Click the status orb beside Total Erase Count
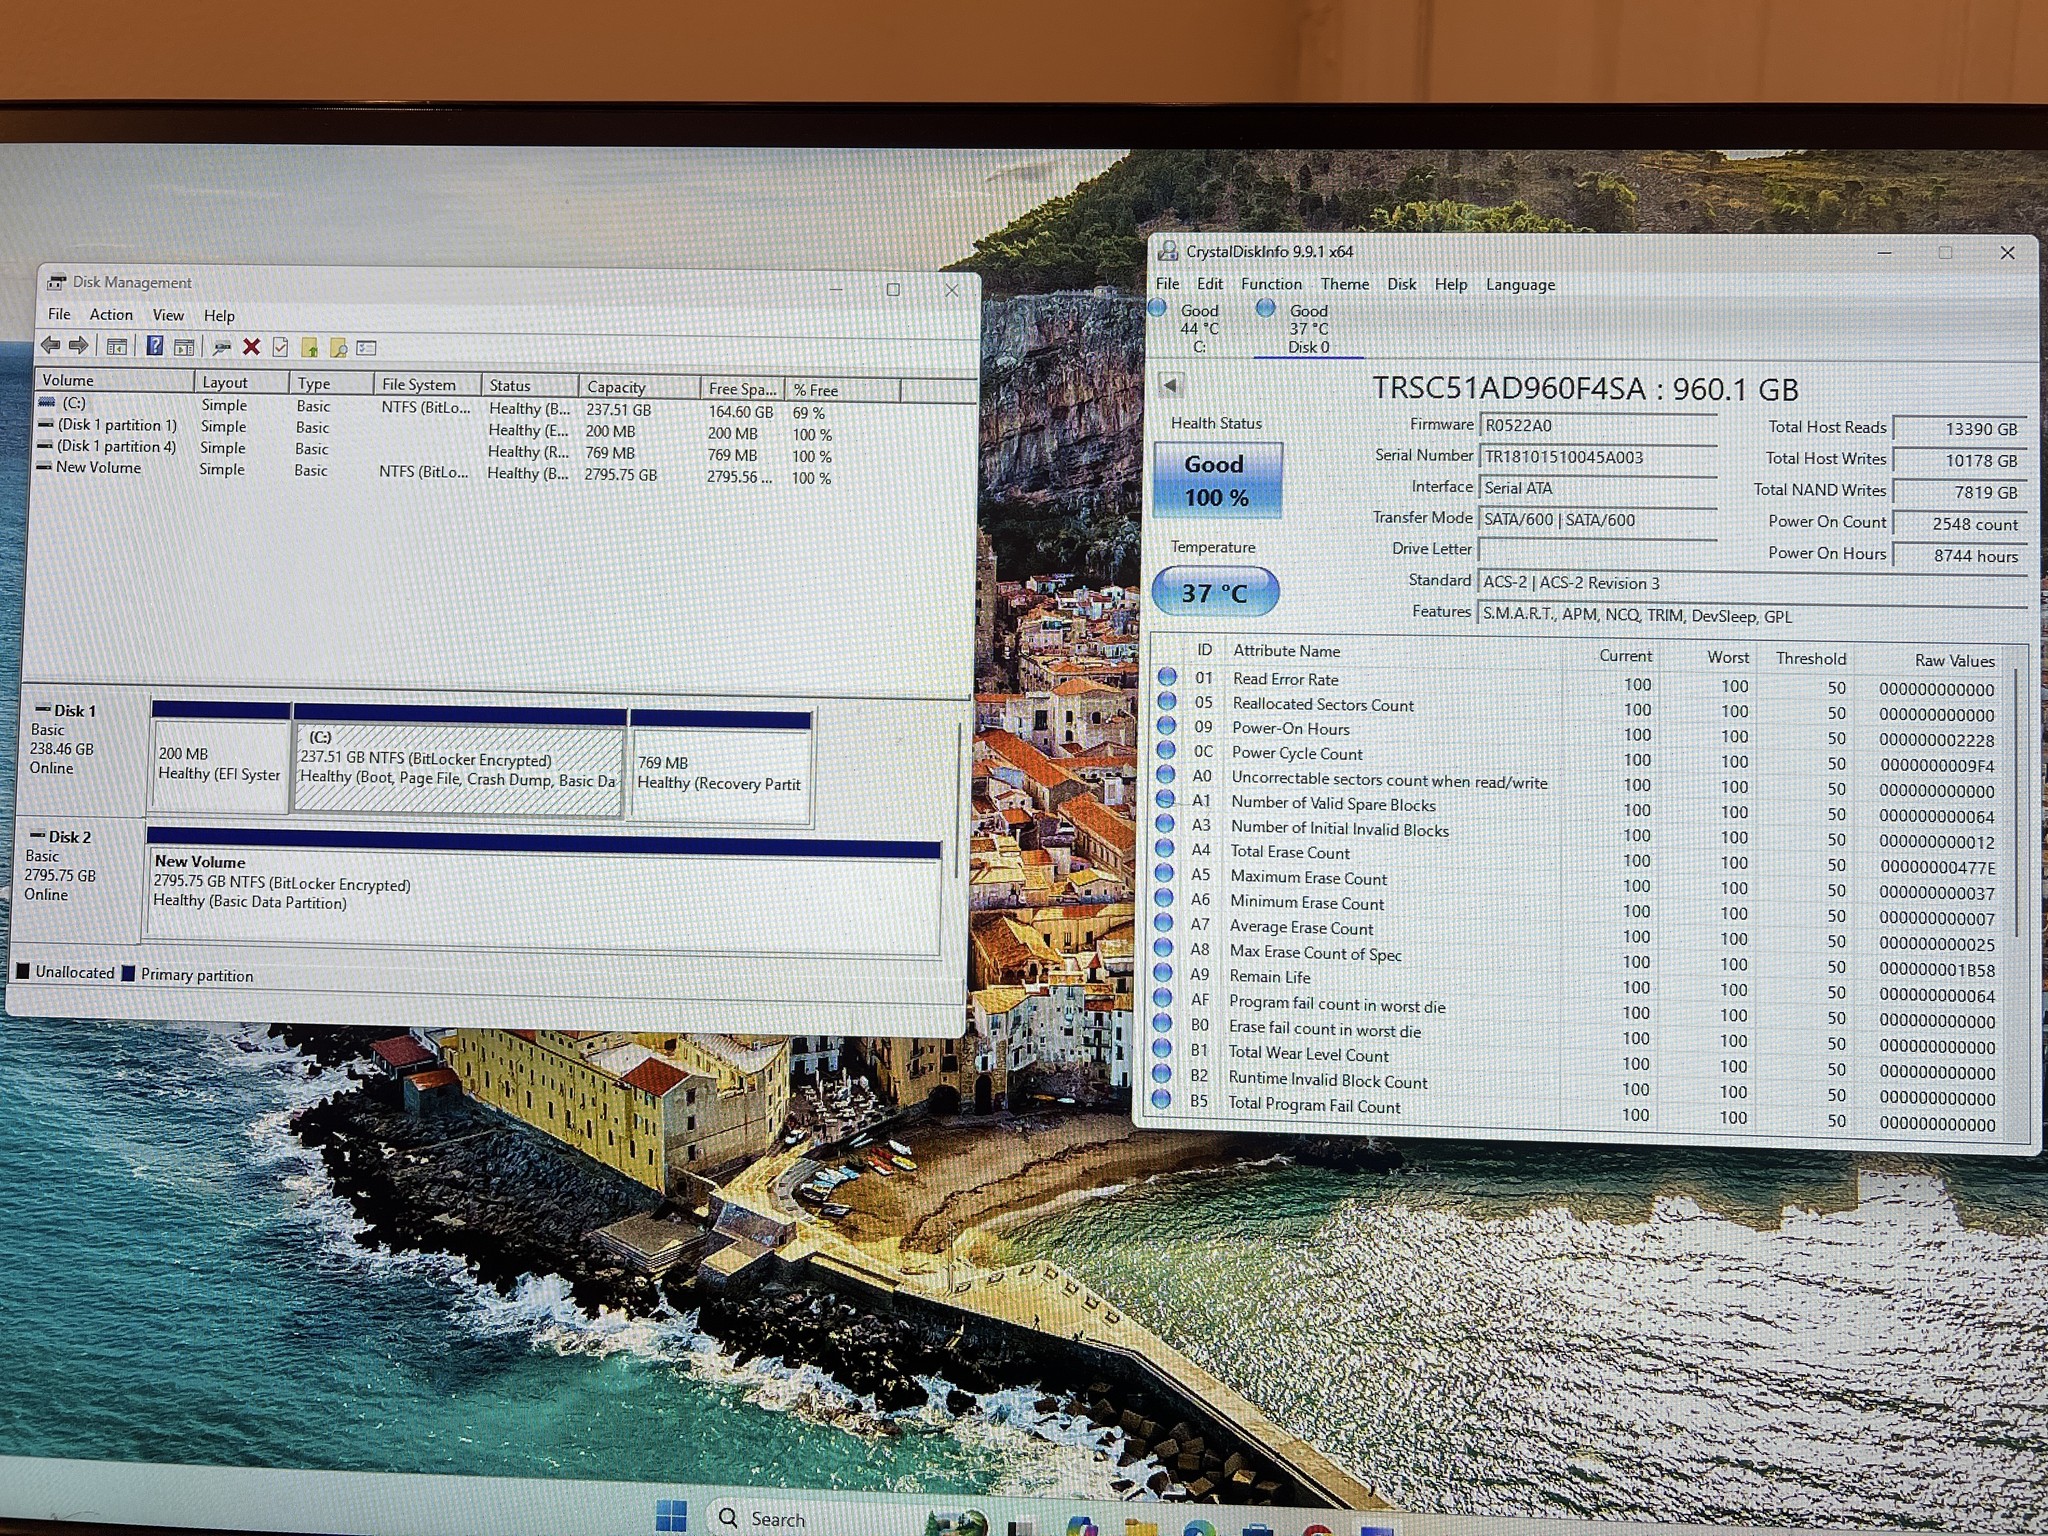This screenshot has height=1536, width=2048. pyautogui.click(x=1165, y=849)
